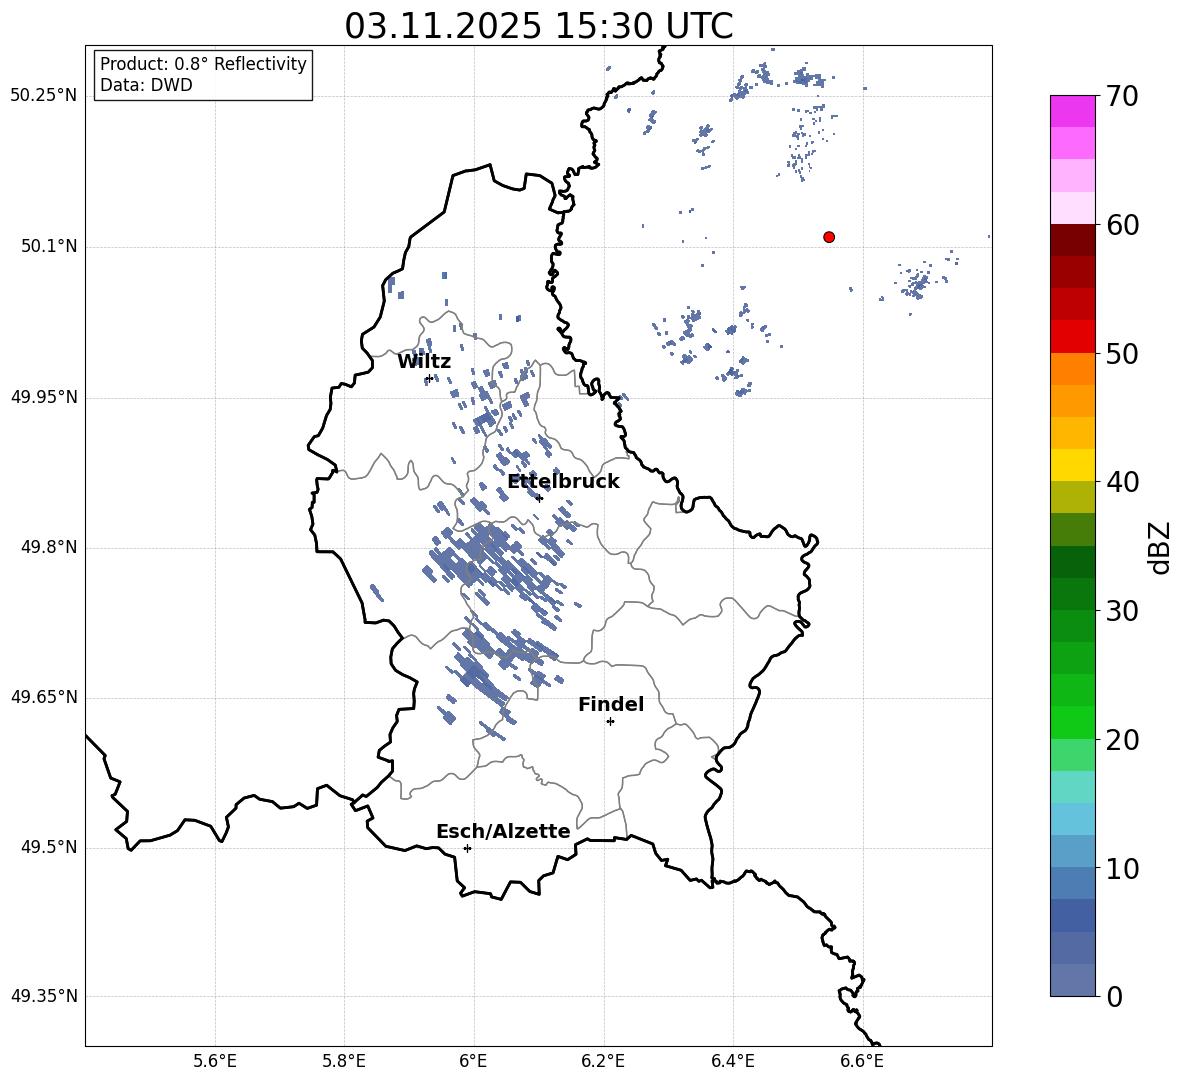
Task: Click the cross marker at Ettelbruck
Action: point(538,497)
